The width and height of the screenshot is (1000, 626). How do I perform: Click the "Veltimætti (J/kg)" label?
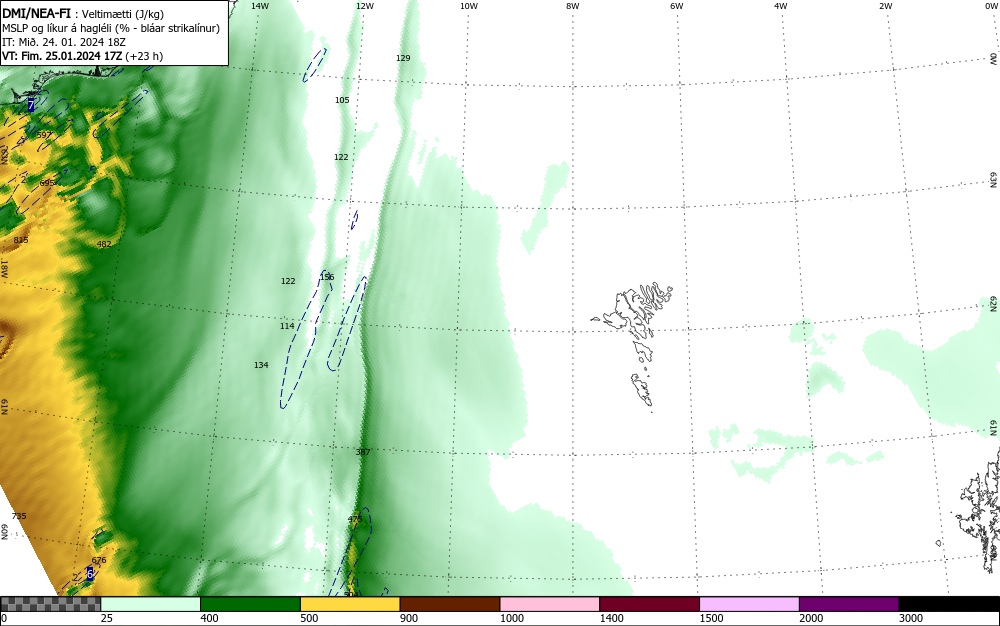point(123,14)
